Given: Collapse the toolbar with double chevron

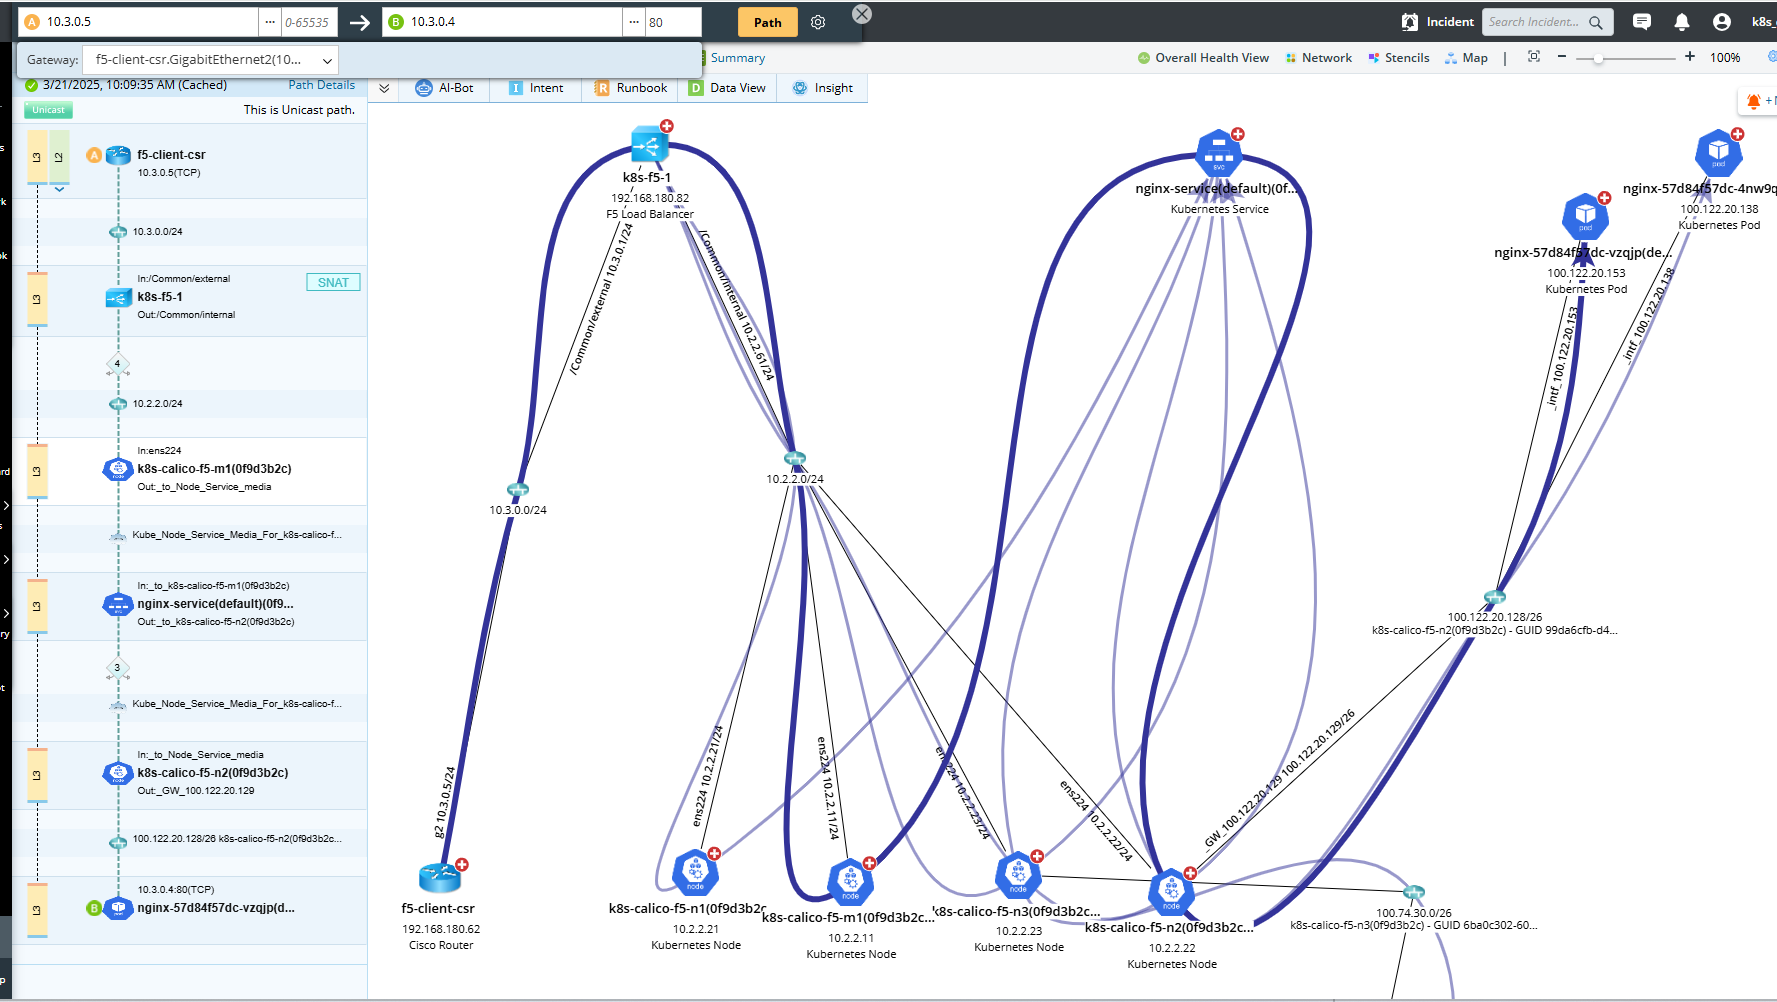Looking at the screenshot, I should point(384,88).
